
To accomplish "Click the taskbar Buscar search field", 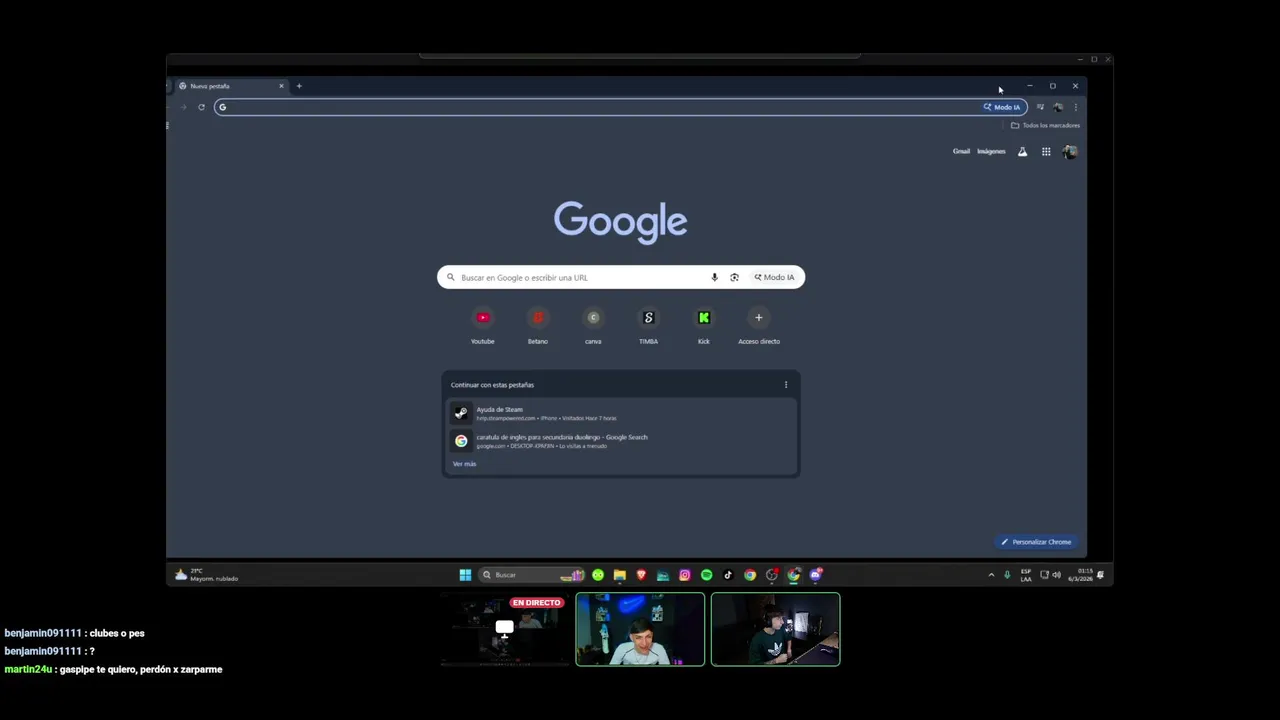I will pos(530,575).
